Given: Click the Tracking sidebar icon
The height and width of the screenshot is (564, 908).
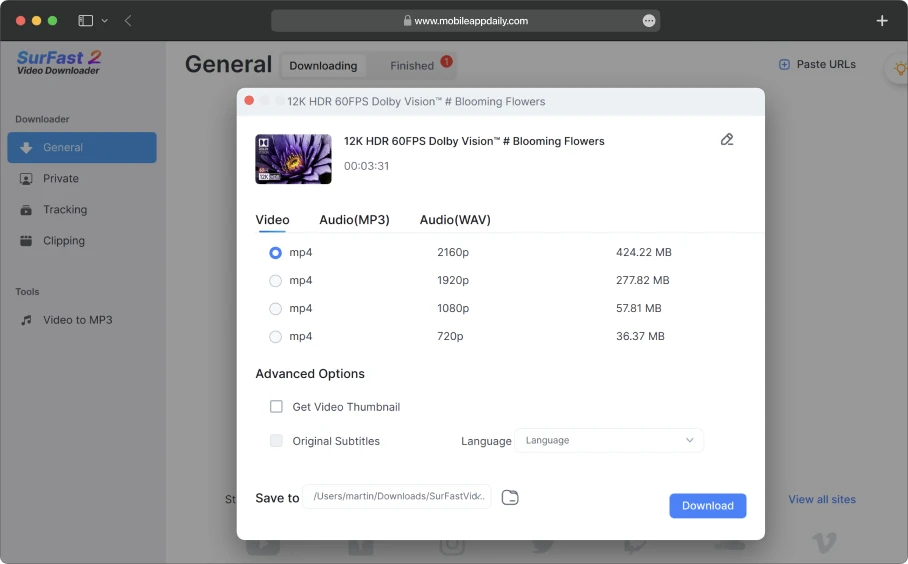Looking at the screenshot, I should pos(26,210).
